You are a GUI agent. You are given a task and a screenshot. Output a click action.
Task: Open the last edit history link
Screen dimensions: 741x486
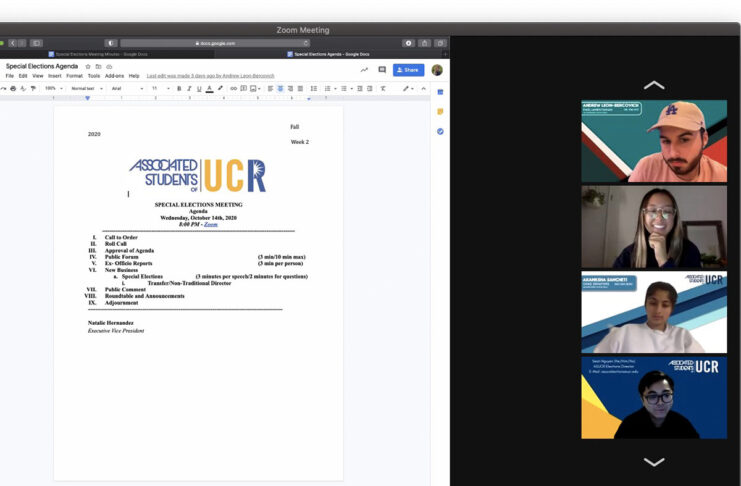tap(210, 76)
